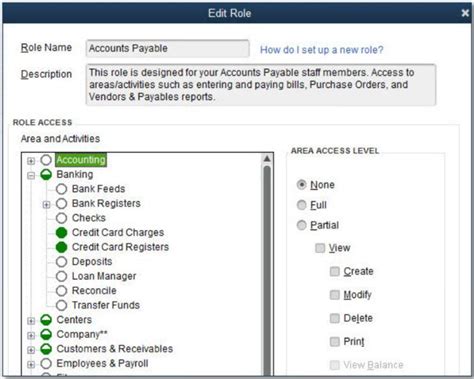Expand the Accounting tree node
This screenshot has width=474, height=379.
point(31,161)
